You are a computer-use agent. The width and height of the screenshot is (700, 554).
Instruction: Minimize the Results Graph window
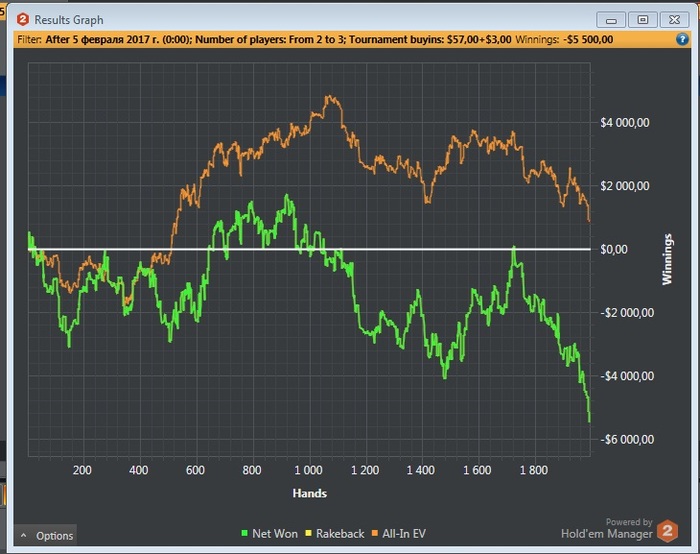pyautogui.click(x=611, y=20)
